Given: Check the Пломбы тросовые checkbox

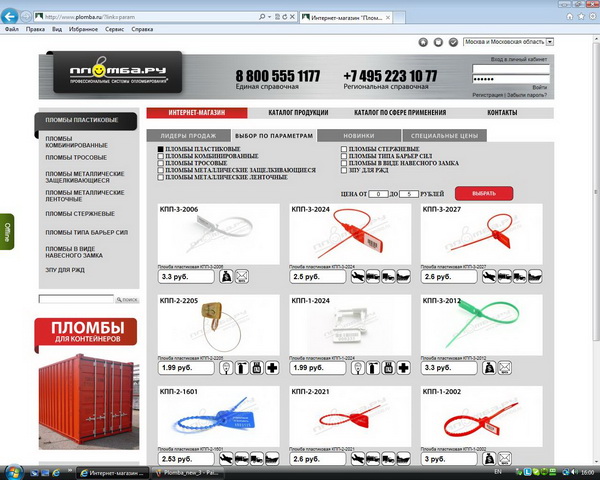Looking at the screenshot, I should pyautogui.click(x=161, y=163).
